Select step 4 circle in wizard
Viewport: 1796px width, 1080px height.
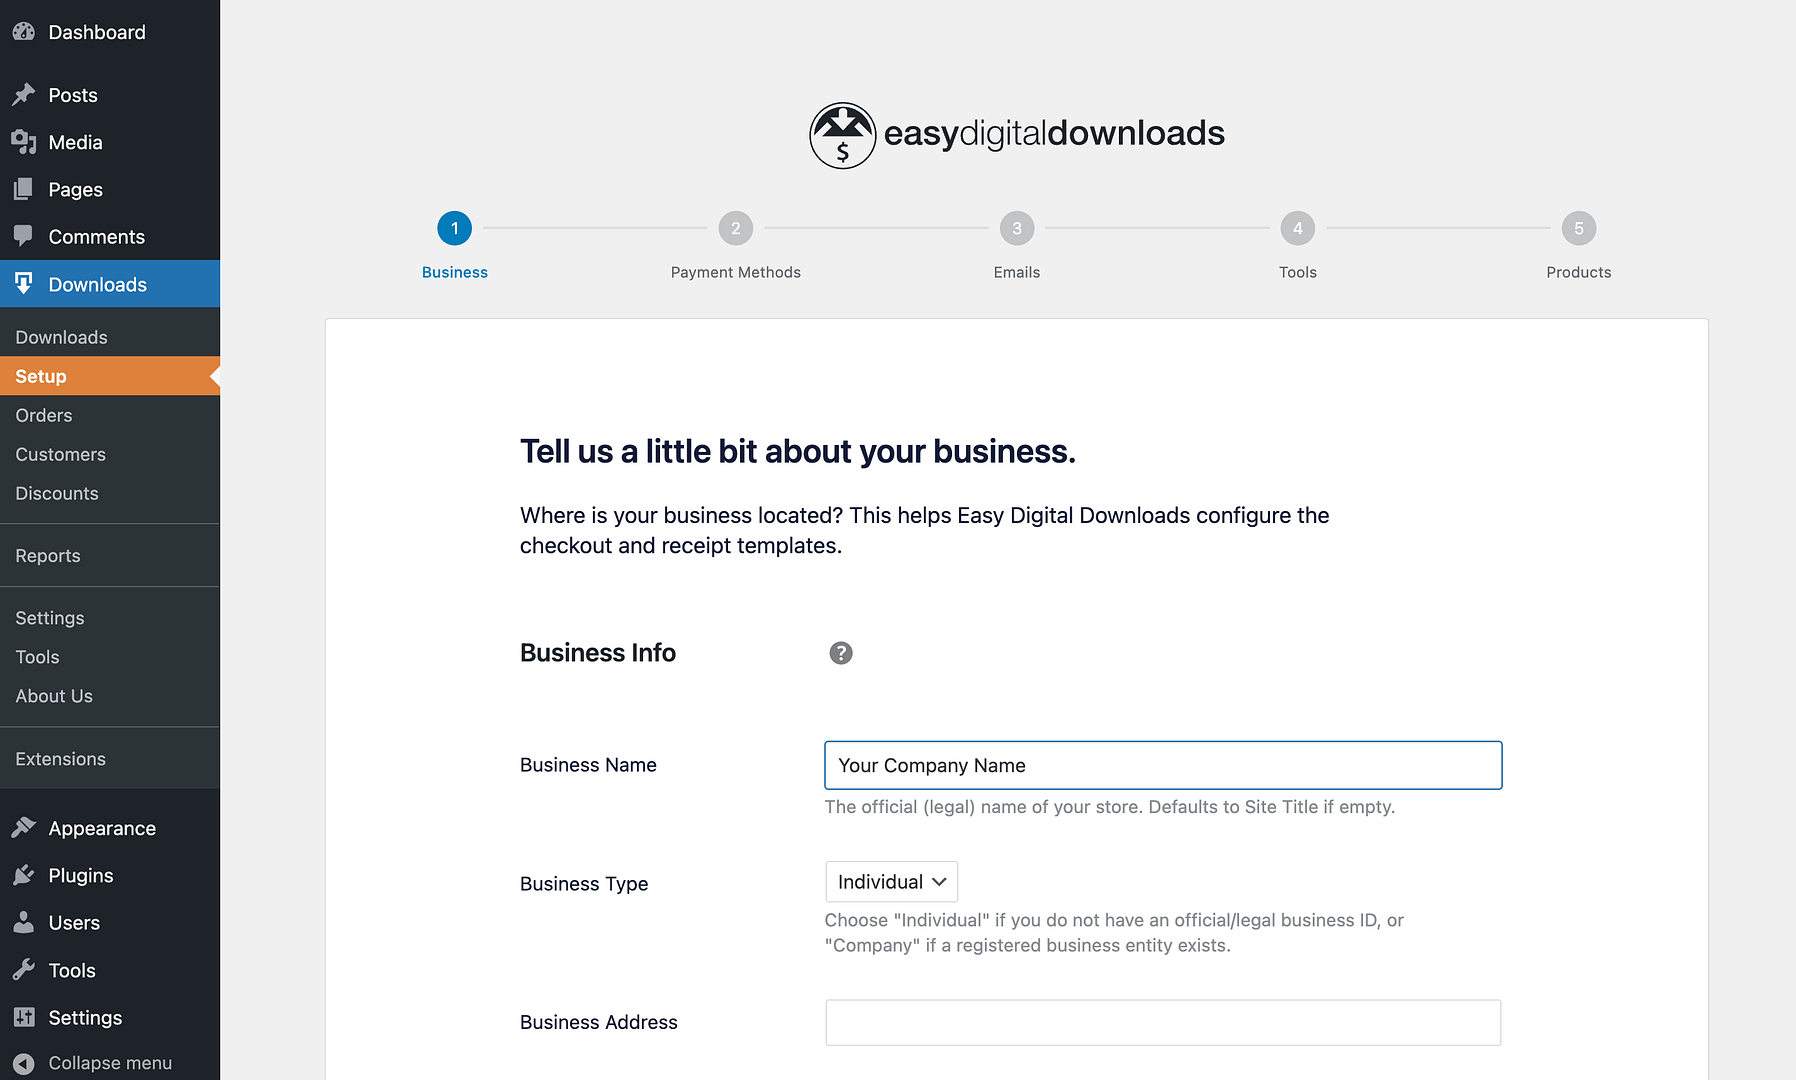click(1298, 228)
